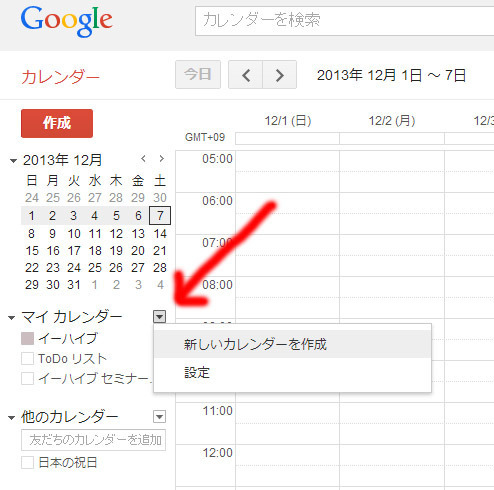Go to the next week using the right arrow
The image size is (494, 490).
[x=280, y=75]
